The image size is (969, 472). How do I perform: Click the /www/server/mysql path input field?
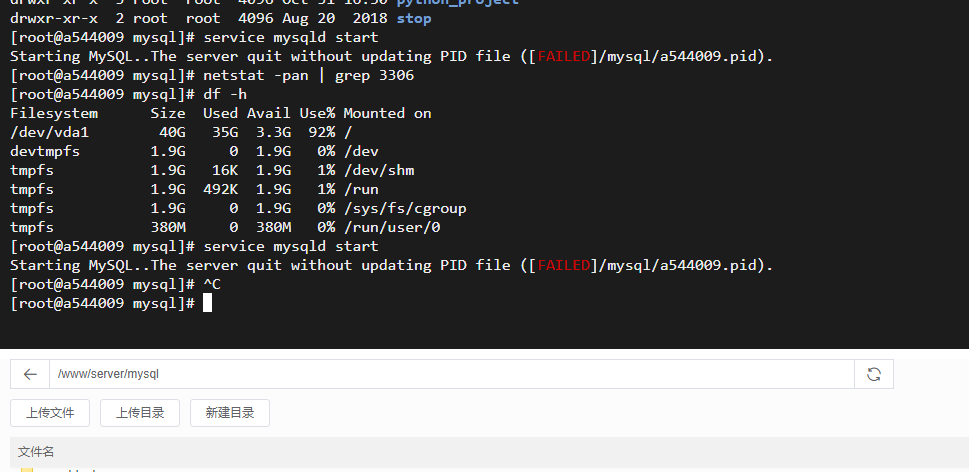[452, 374]
